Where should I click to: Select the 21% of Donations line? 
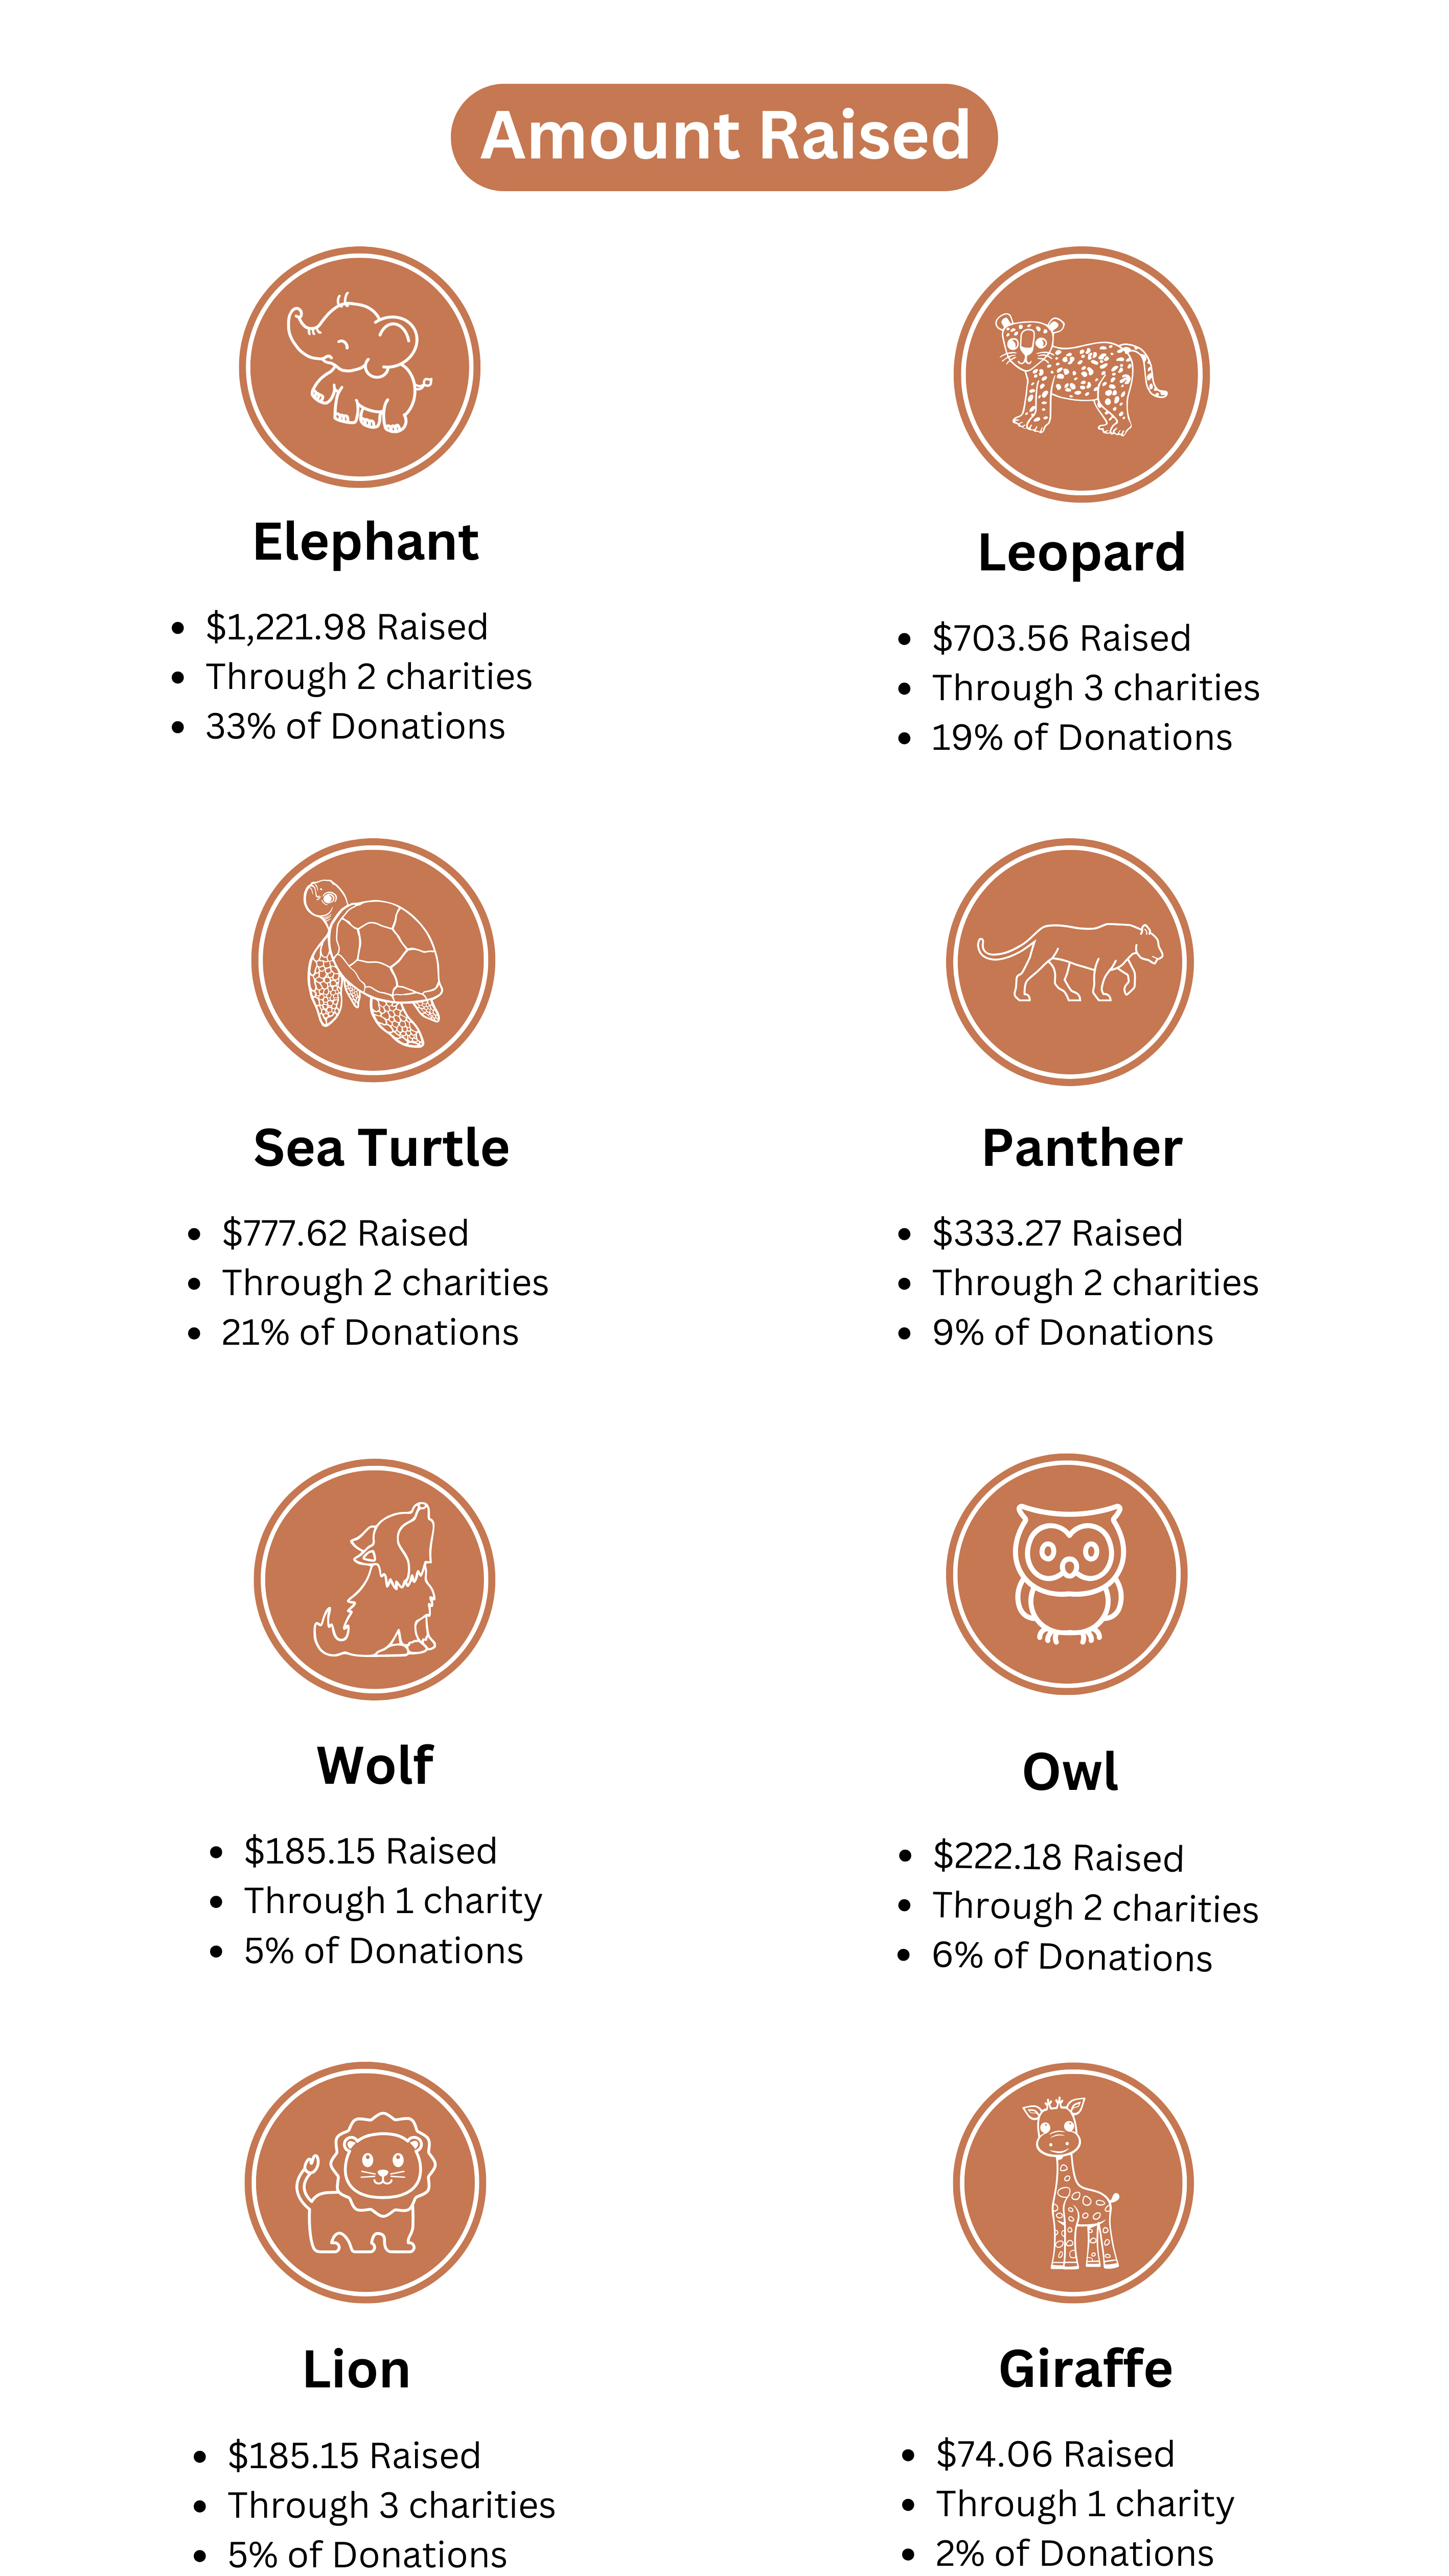(370, 1332)
